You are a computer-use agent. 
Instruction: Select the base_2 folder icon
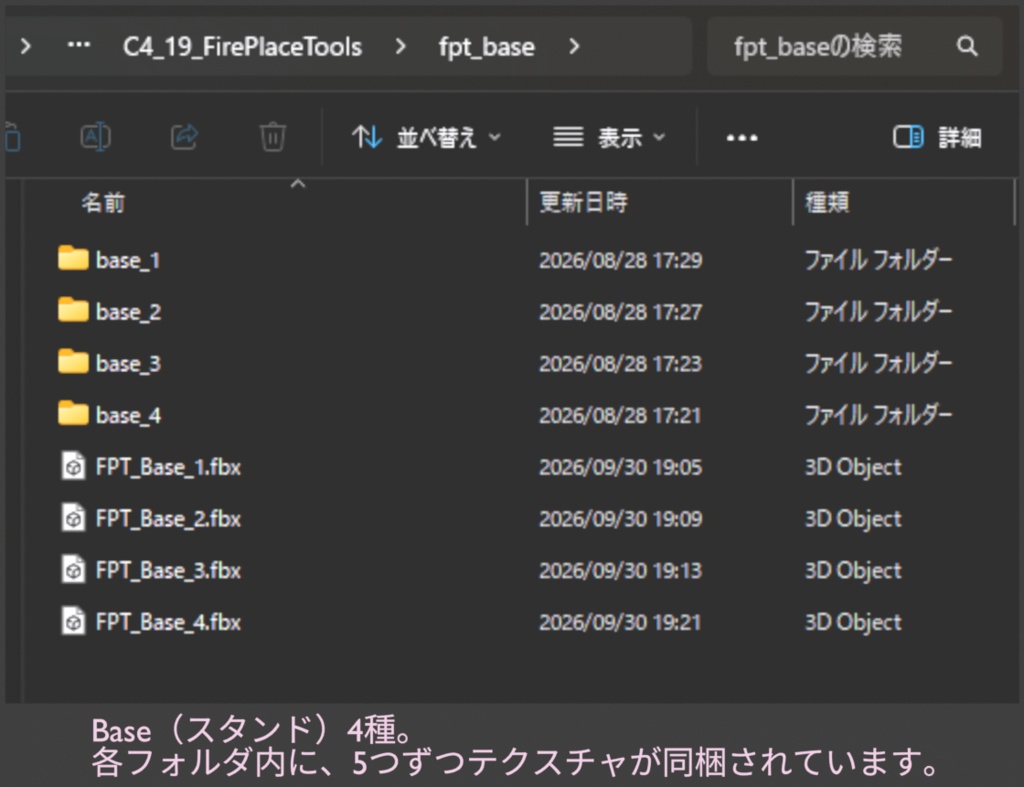pos(73,310)
